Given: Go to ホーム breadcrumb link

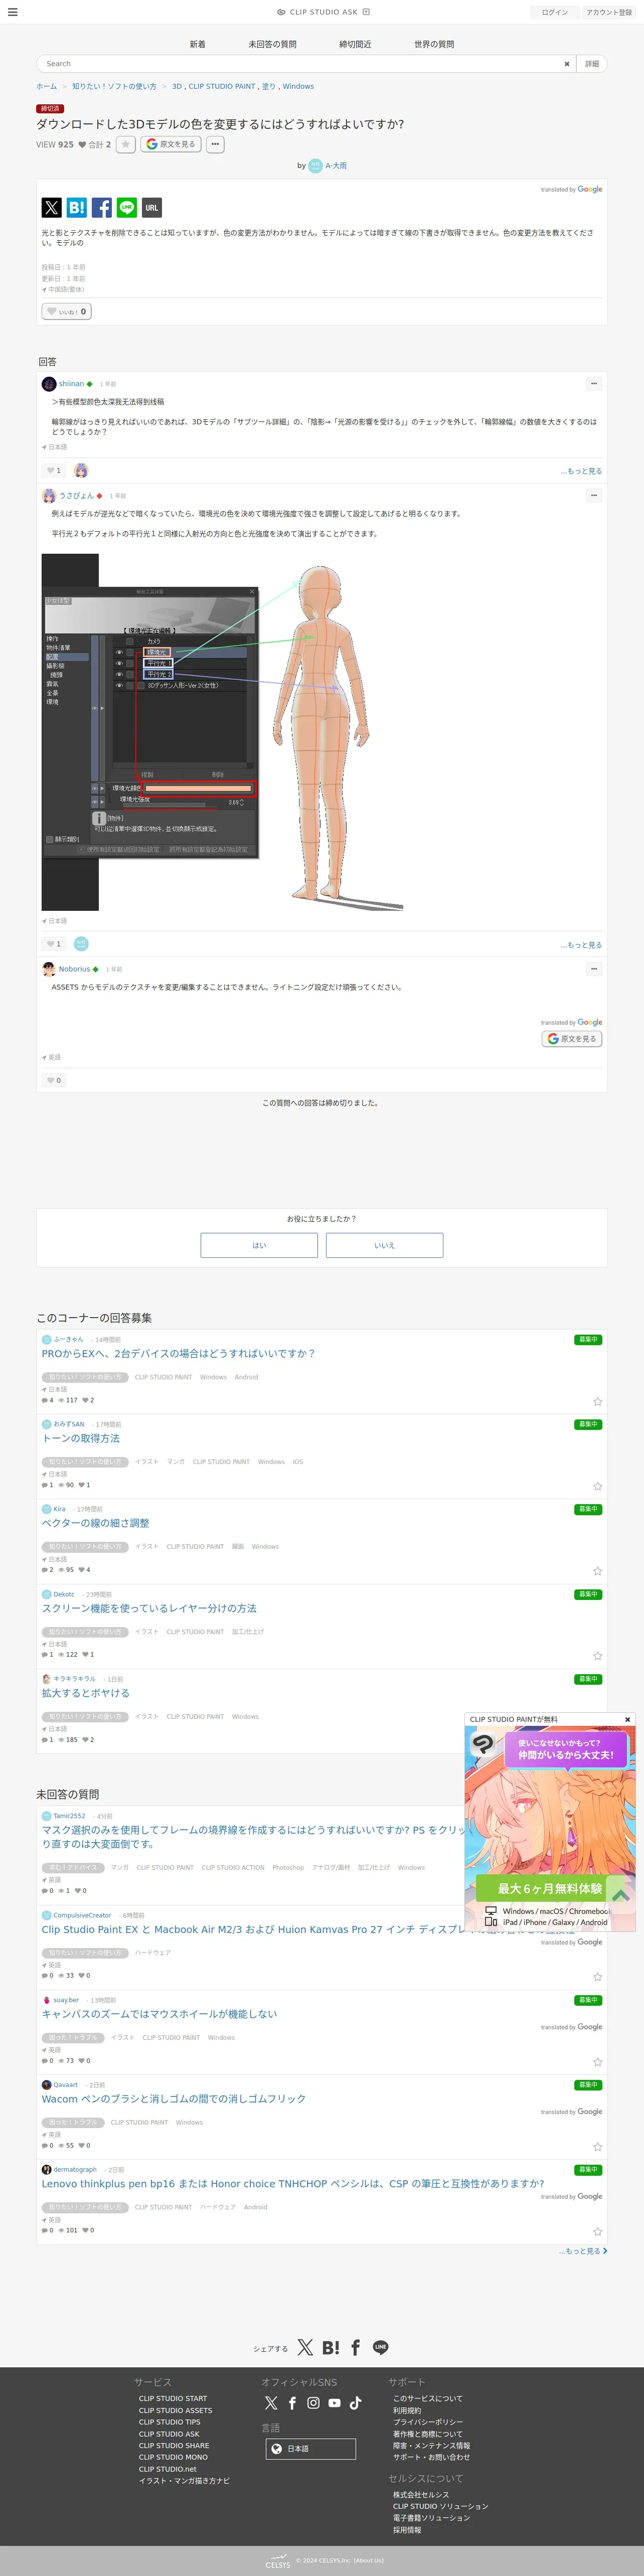Looking at the screenshot, I should (x=47, y=87).
